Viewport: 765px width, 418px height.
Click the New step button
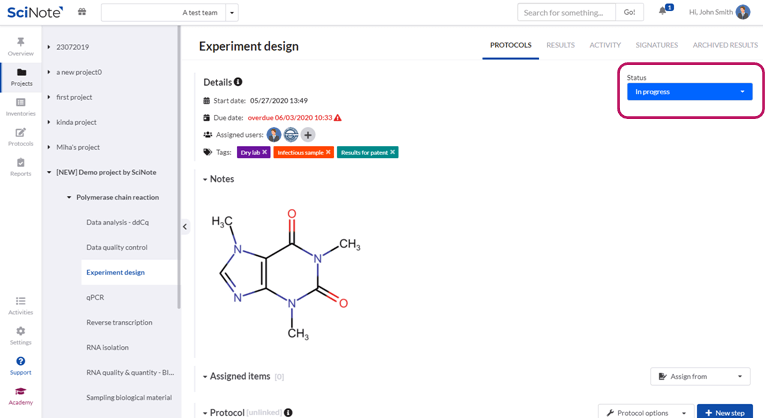(x=724, y=412)
